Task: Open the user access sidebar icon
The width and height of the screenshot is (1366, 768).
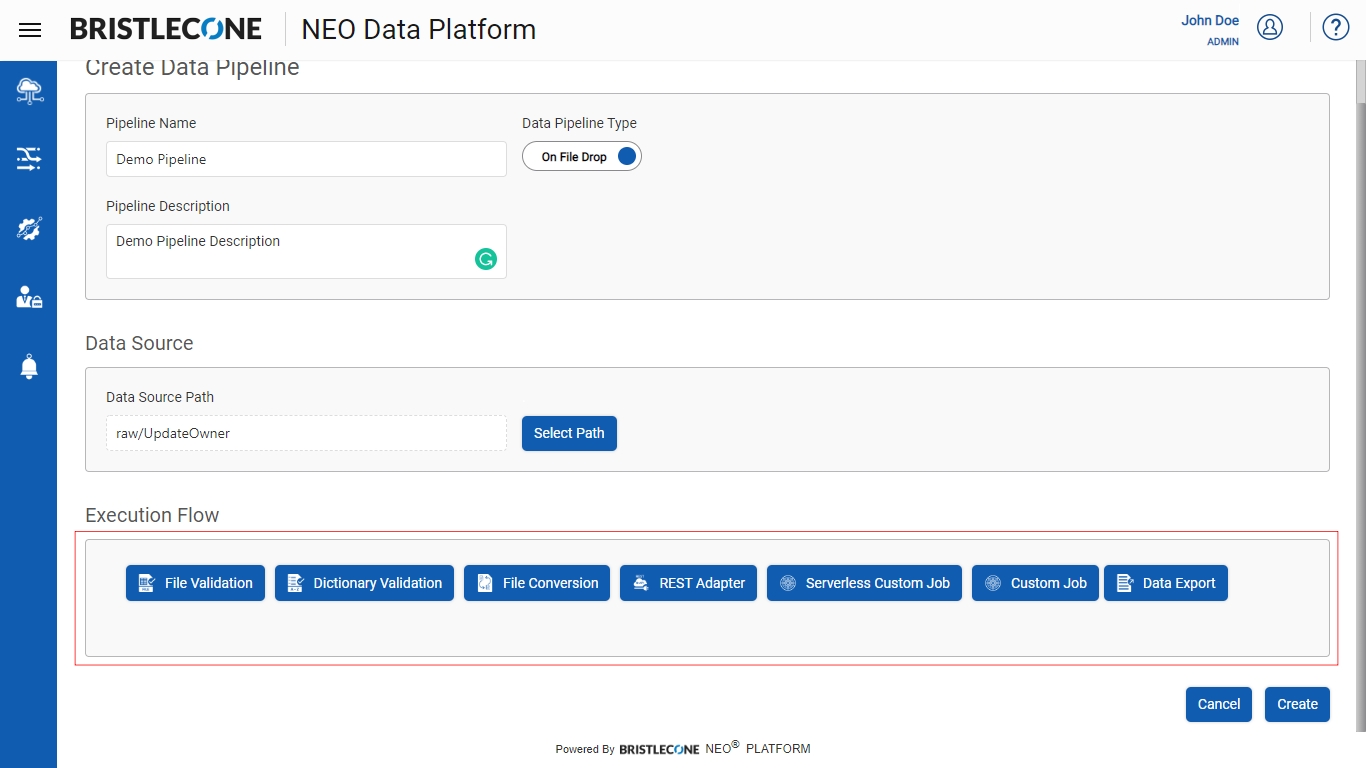Action: tap(29, 297)
